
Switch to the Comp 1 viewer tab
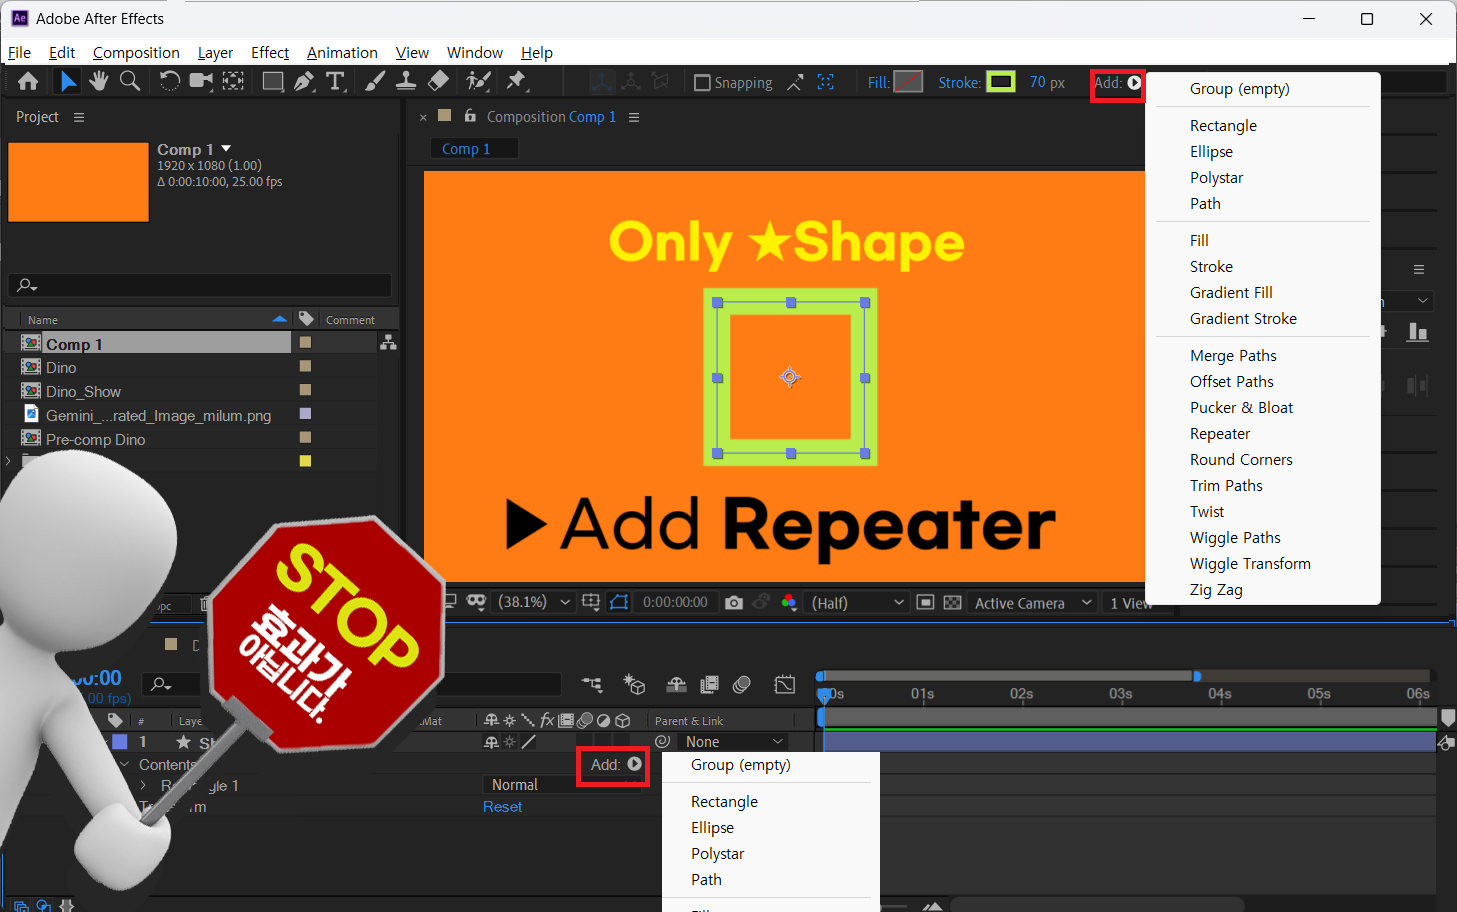tap(474, 149)
